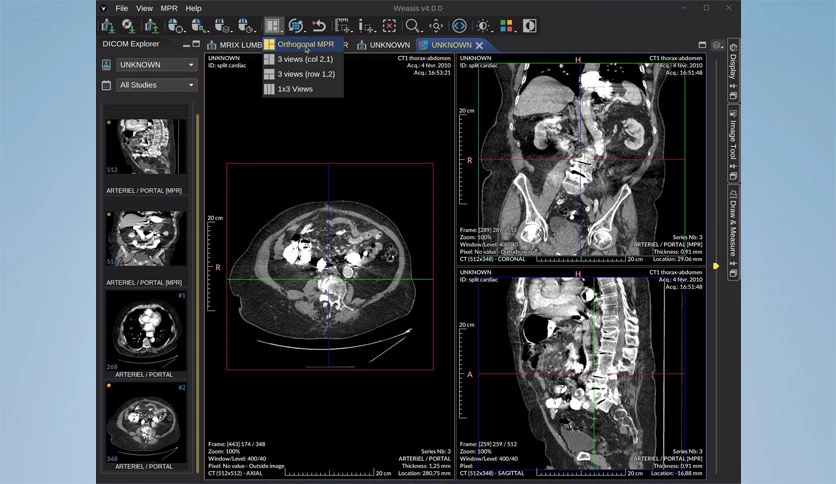The height and width of the screenshot is (484, 836).
Task: Click the colorful LUT squares icon
Action: pos(506,26)
